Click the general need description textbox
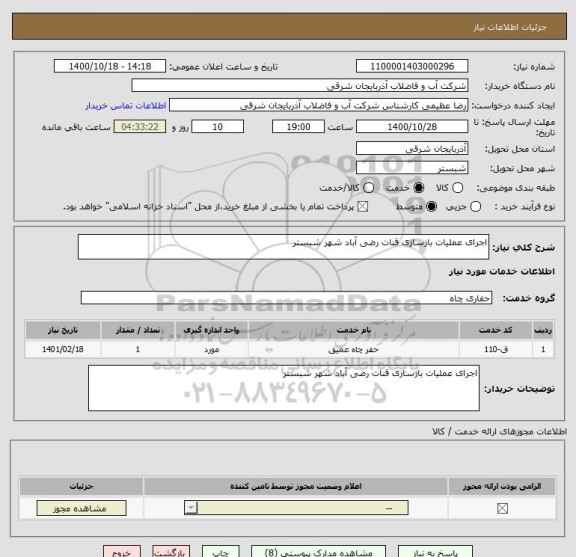 coord(283,247)
